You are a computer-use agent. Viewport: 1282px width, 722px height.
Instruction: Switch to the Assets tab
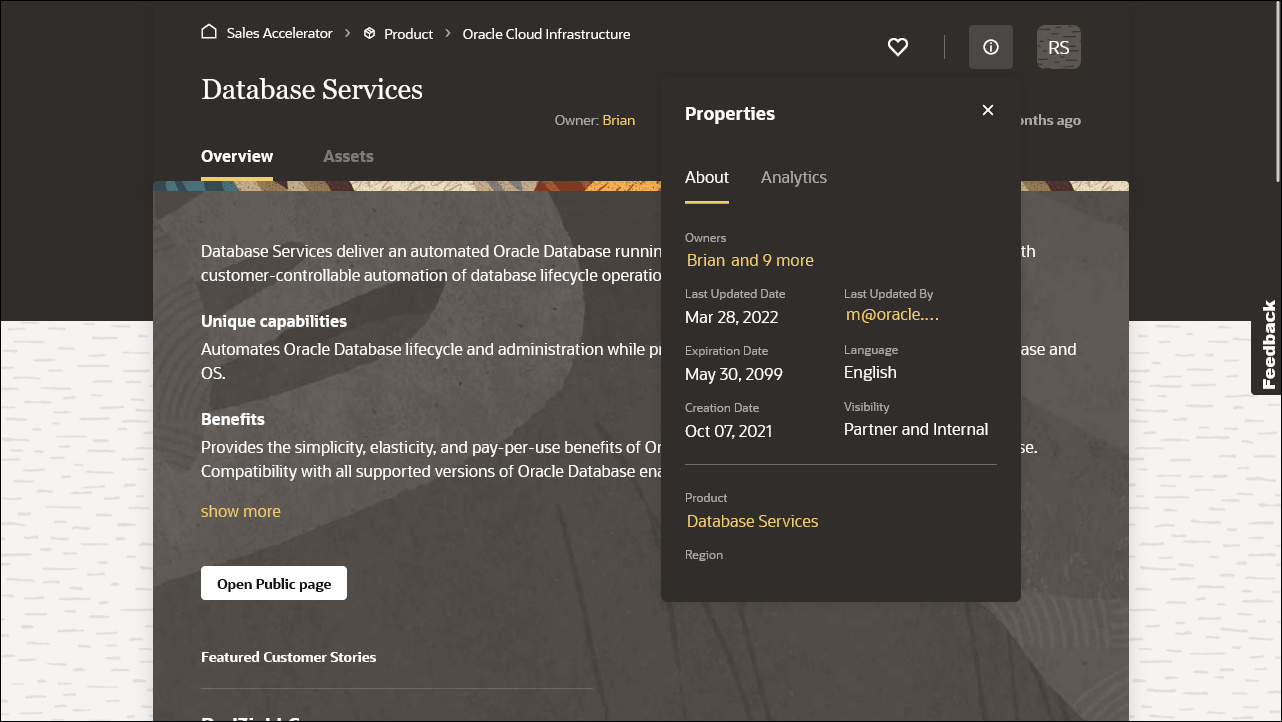pos(348,156)
